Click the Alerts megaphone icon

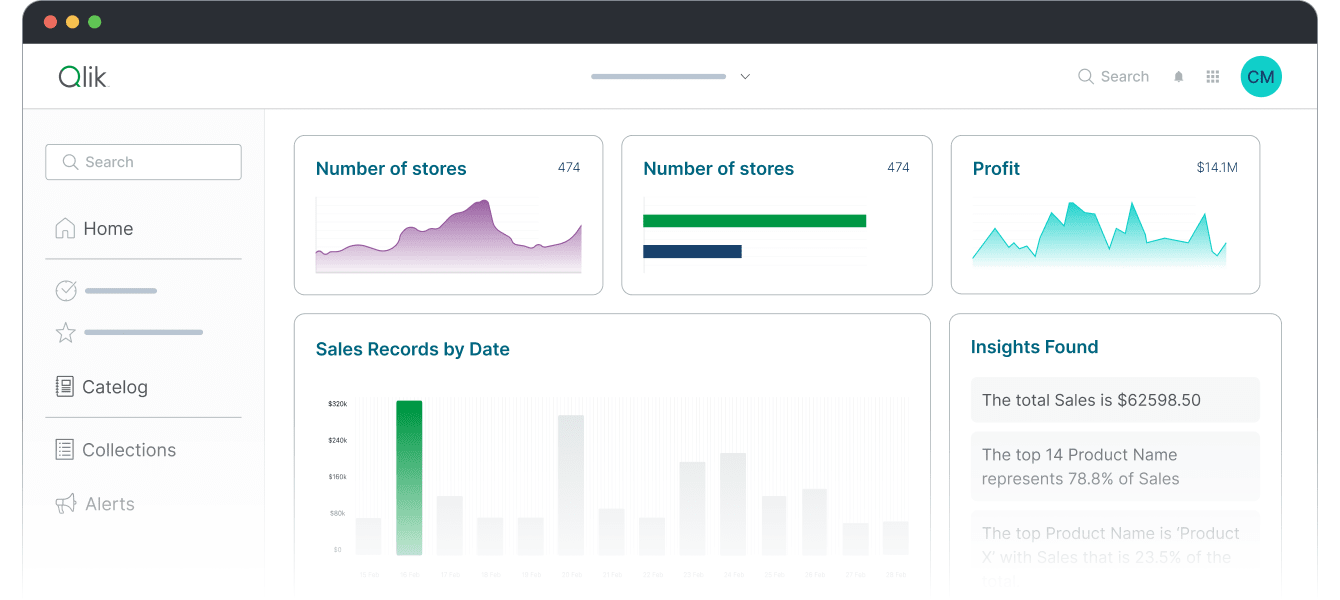(65, 503)
